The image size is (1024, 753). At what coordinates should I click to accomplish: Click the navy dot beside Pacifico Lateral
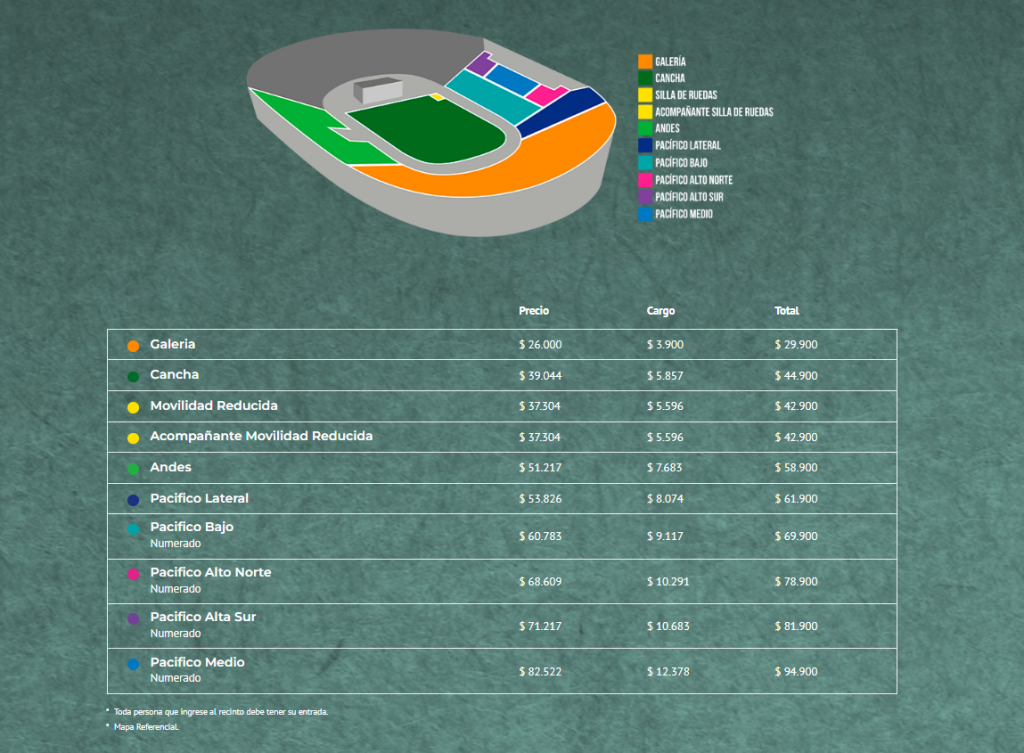coord(133,500)
